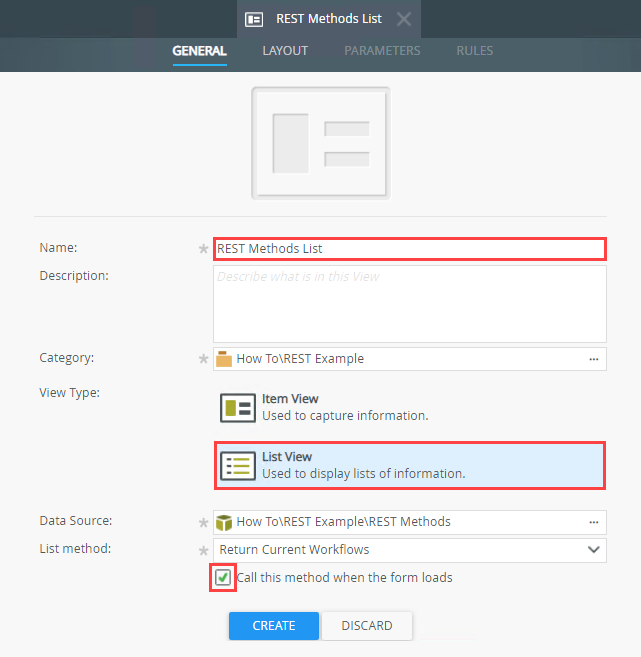Click the Description text area
The image size is (641, 657).
click(x=410, y=304)
